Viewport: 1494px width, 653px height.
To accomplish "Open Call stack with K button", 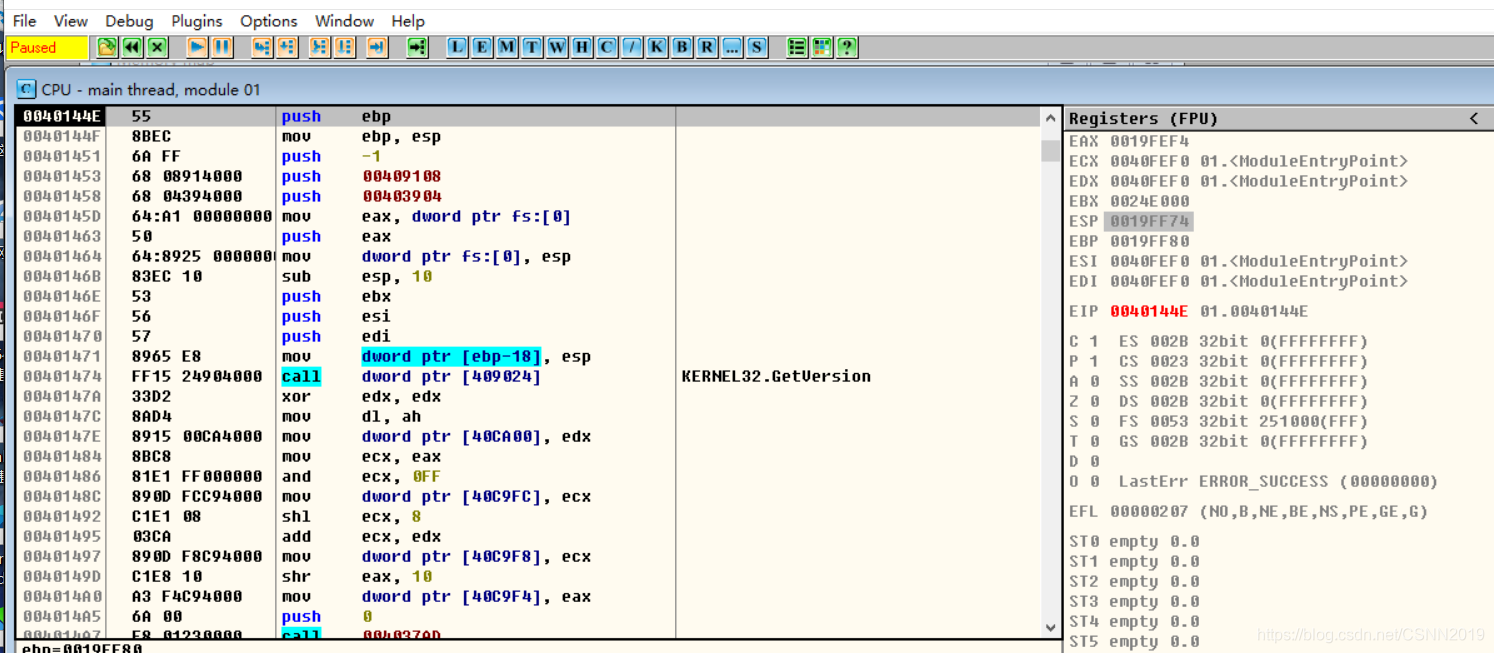I will click(x=658, y=47).
